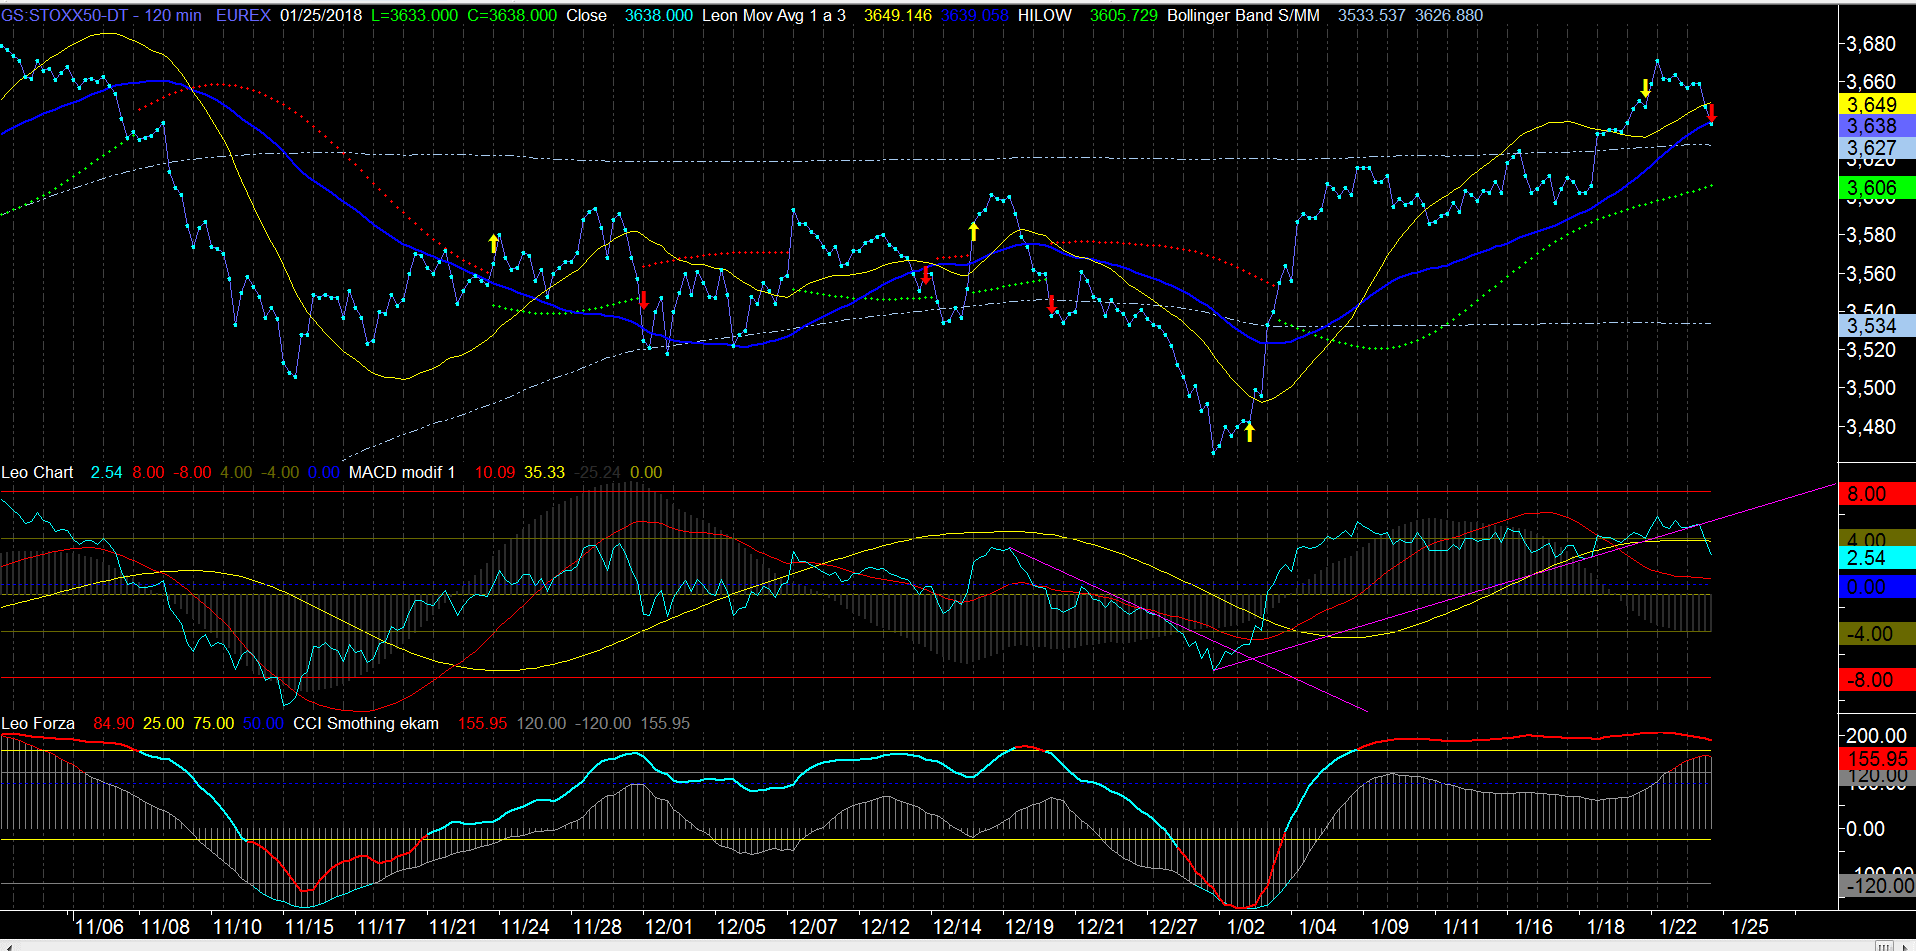Click the 35.33 MACD value

(x=544, y=472)
